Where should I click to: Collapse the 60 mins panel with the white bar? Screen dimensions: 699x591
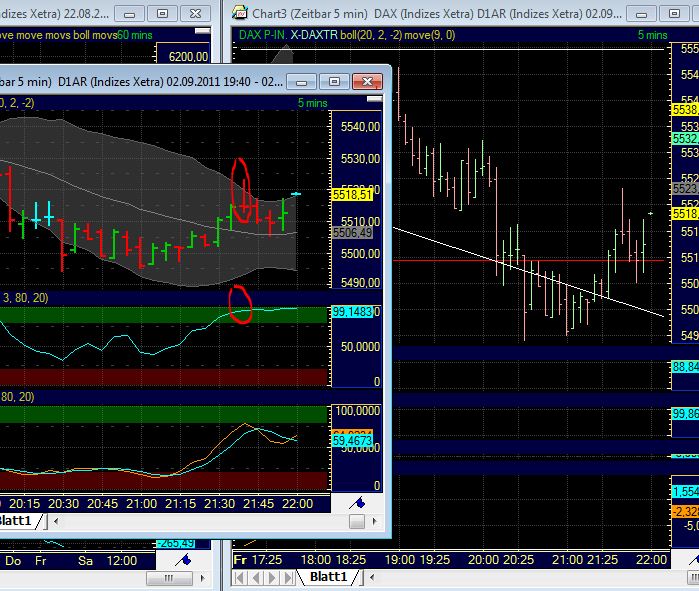pyautogui.click(x=203, y=31)
